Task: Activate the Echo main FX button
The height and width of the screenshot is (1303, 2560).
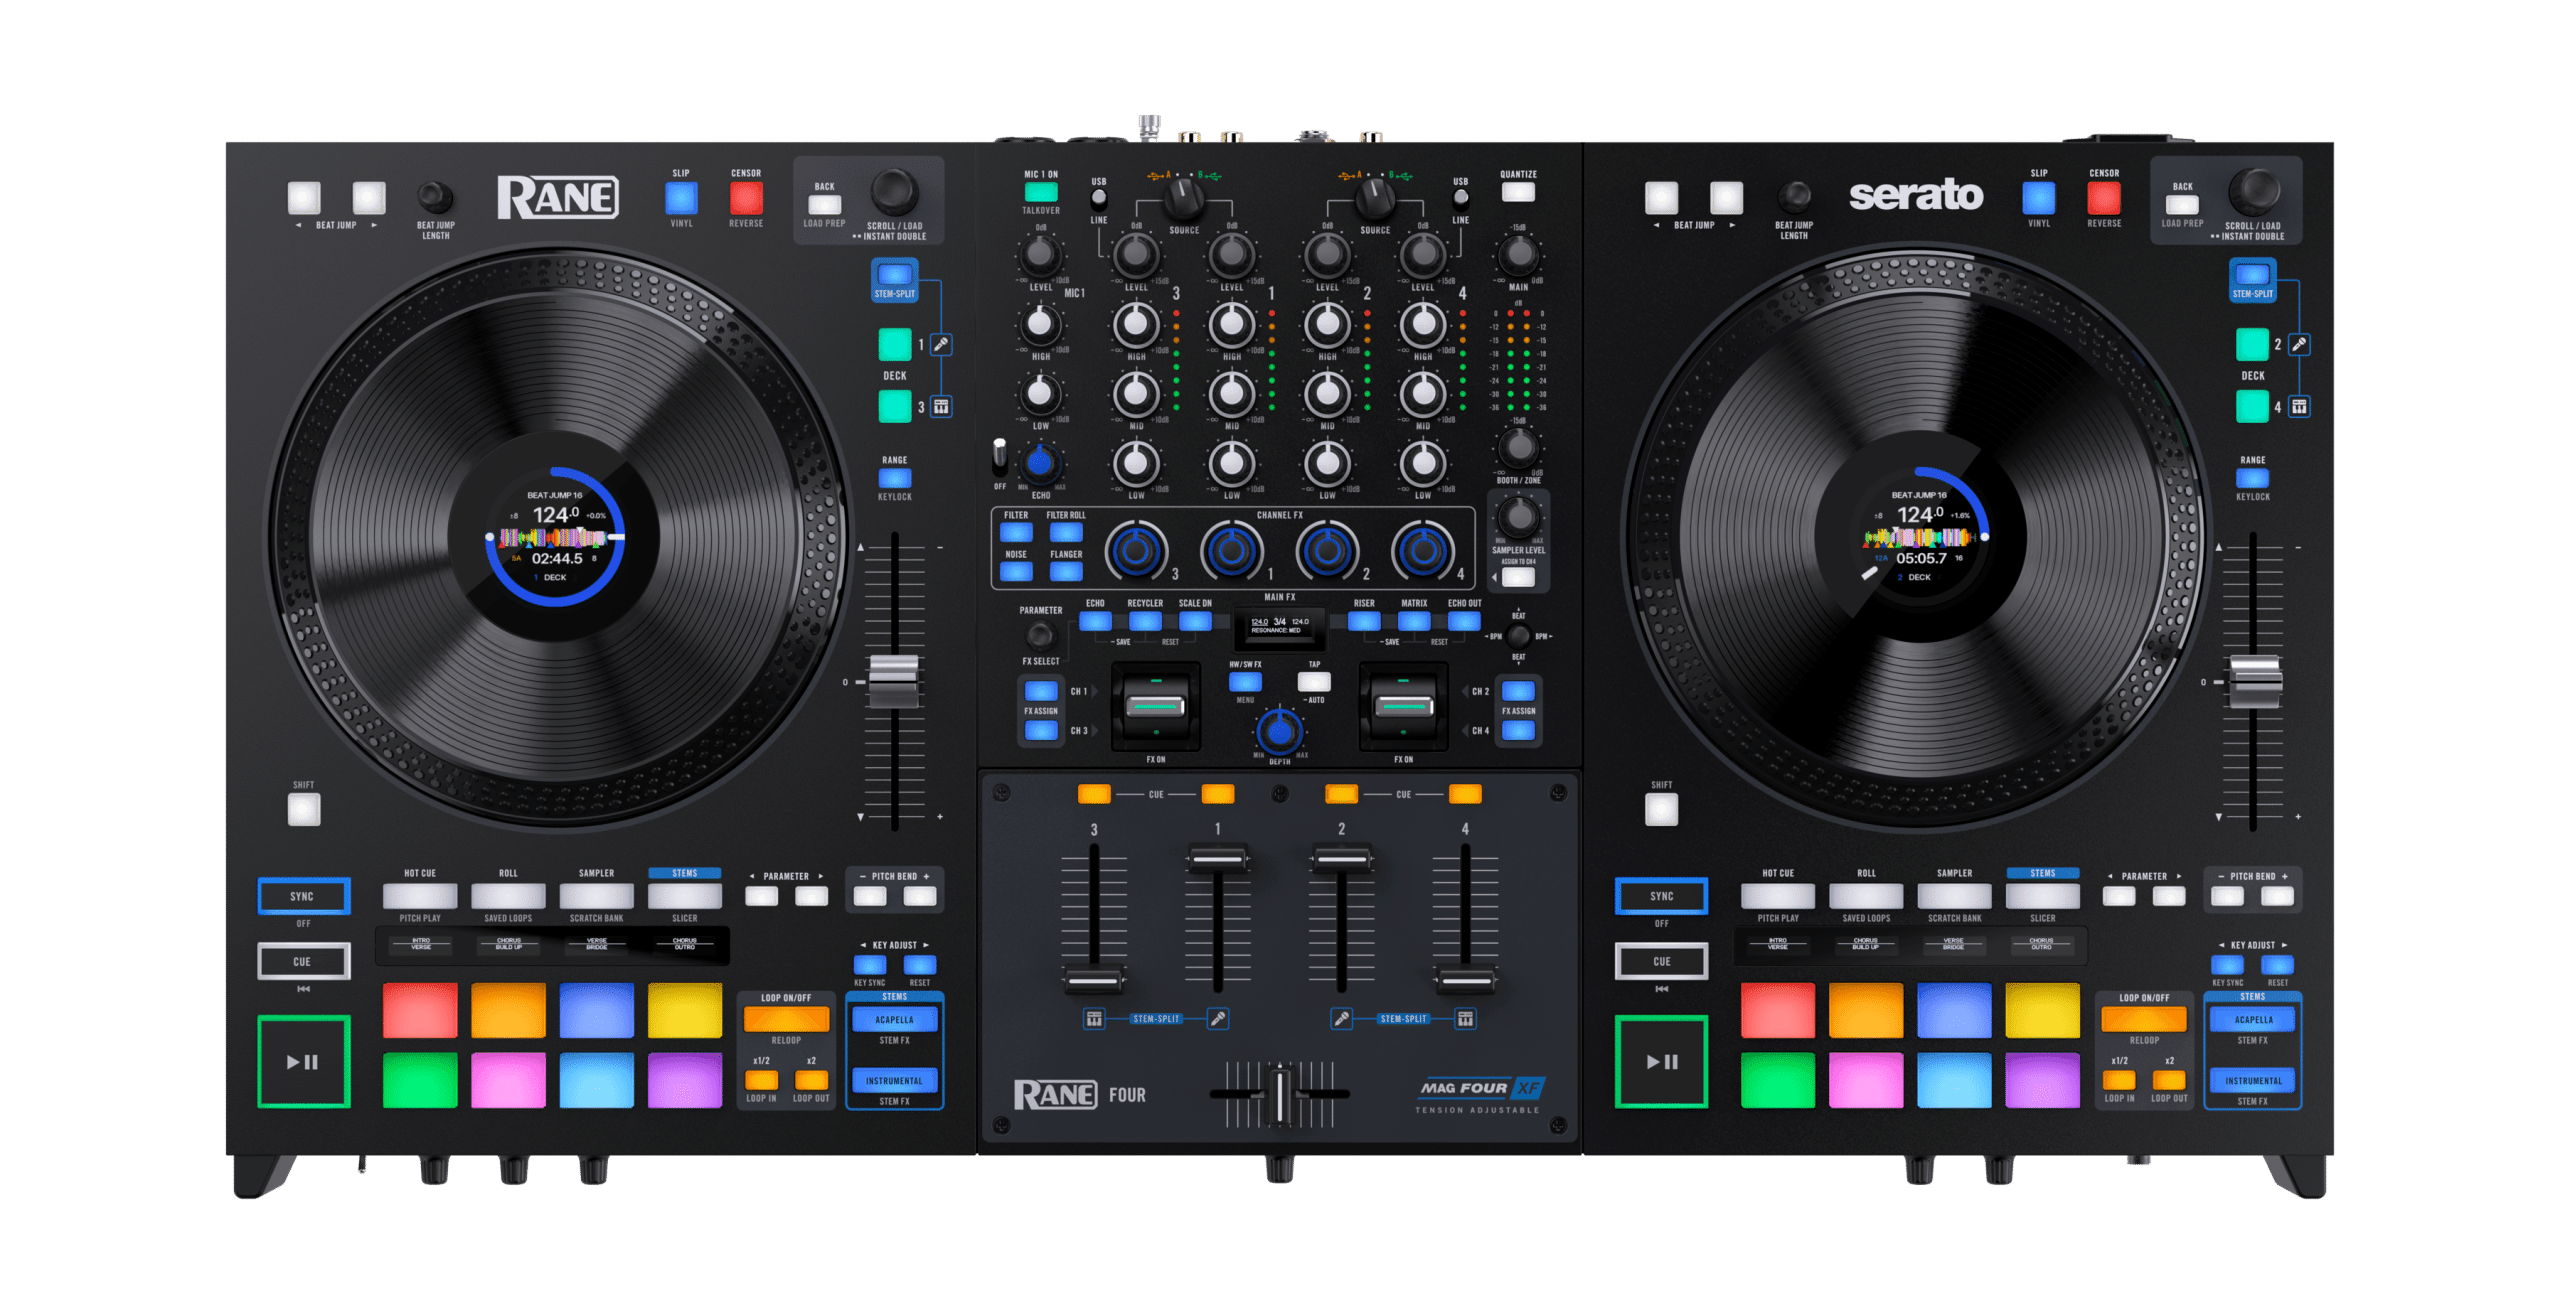Action: pyautogui.click(x=1095, y=621)
